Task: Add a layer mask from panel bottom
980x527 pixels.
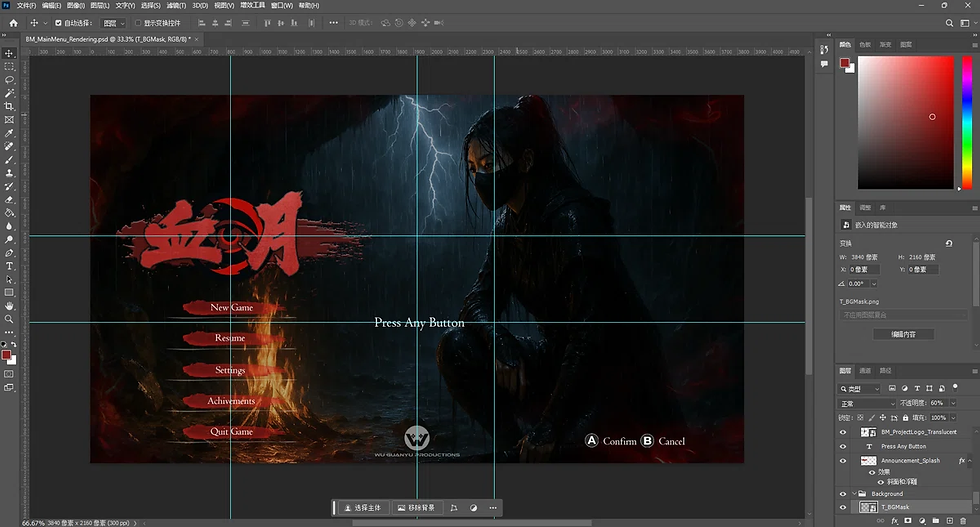Action: pos(908,520)
